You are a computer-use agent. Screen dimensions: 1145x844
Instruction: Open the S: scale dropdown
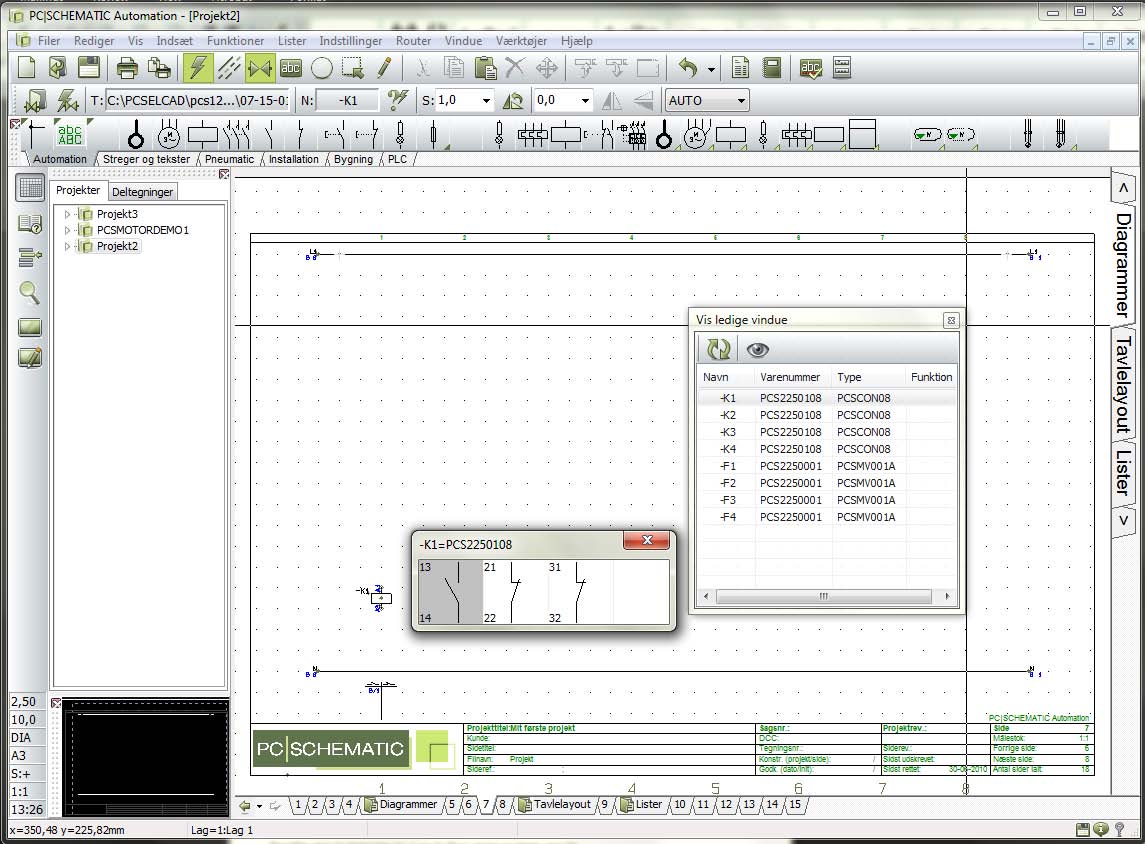coord(486,101)
